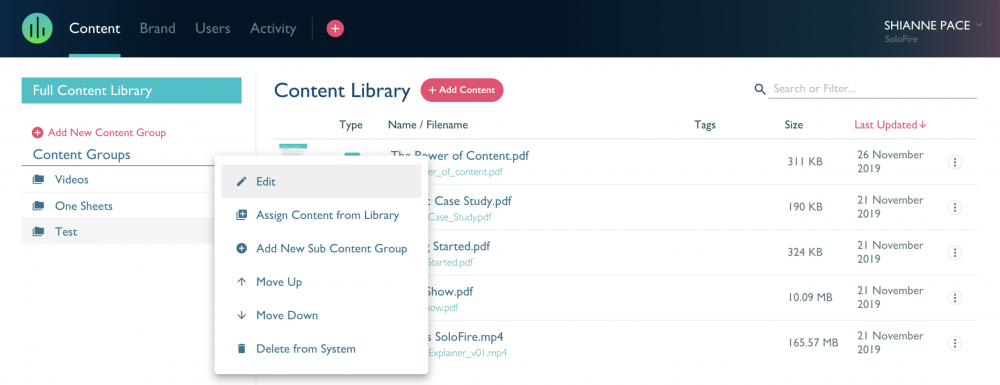Image resolution: width=1000 pixels, height=385 pixels.
Task: Open The Power of Content.pdf
Action: [x=459, y=156]
